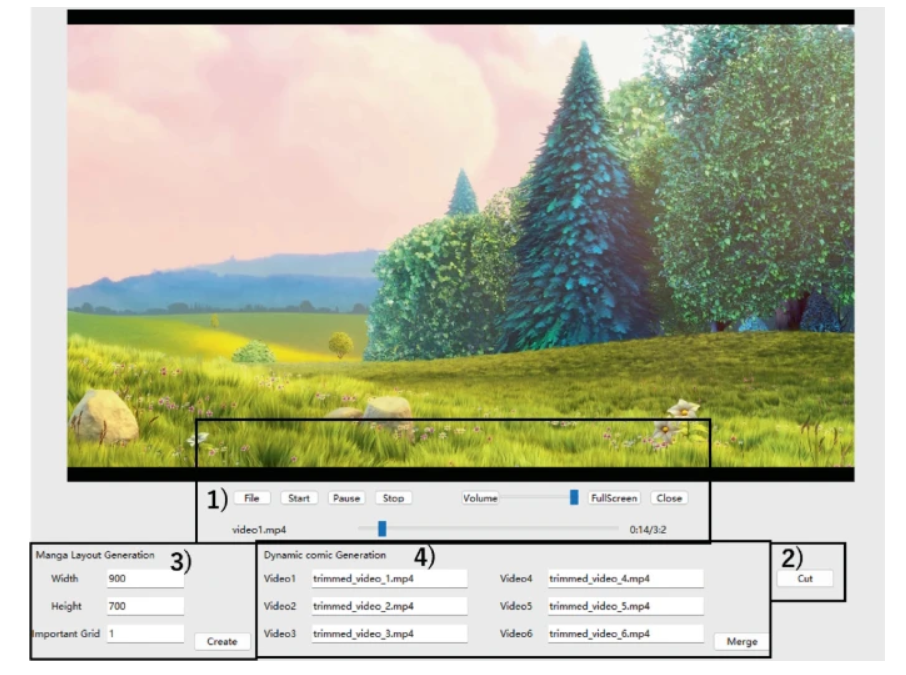
Task: Click the Create manga layout button
Action: coord(221,642)
